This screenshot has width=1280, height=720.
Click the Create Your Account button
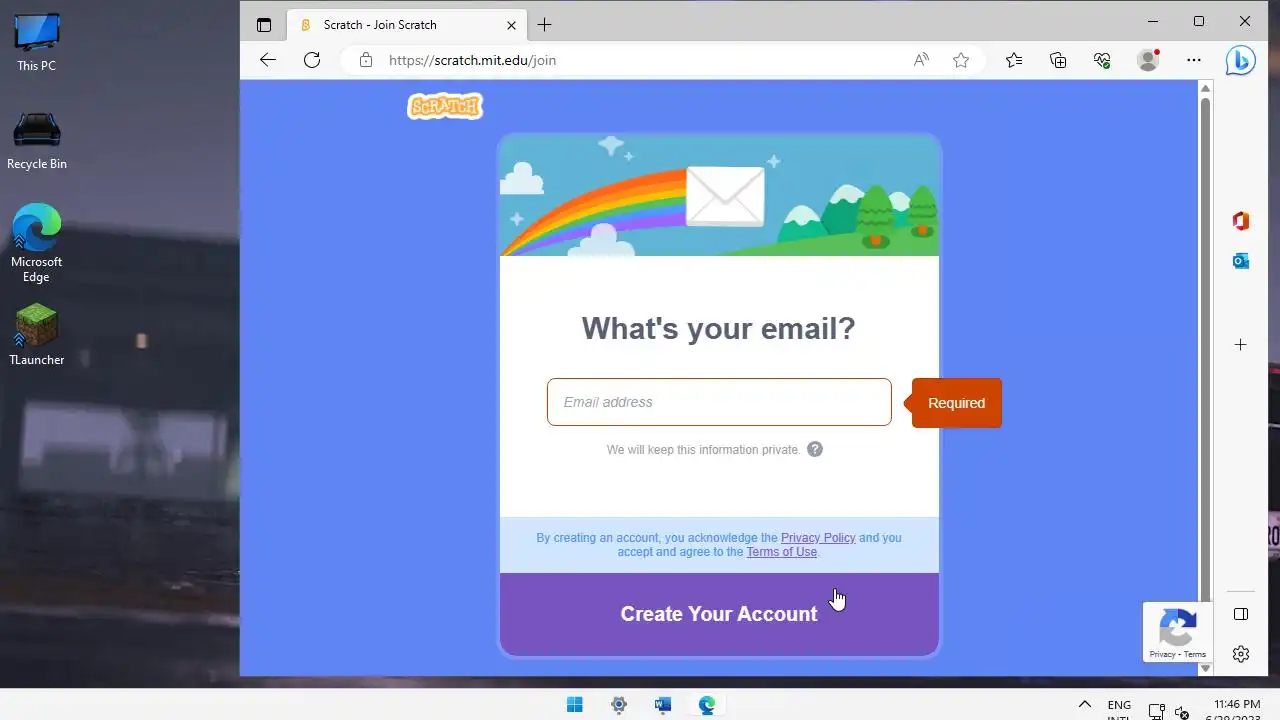pyautogui.click(x=719, y=614)
